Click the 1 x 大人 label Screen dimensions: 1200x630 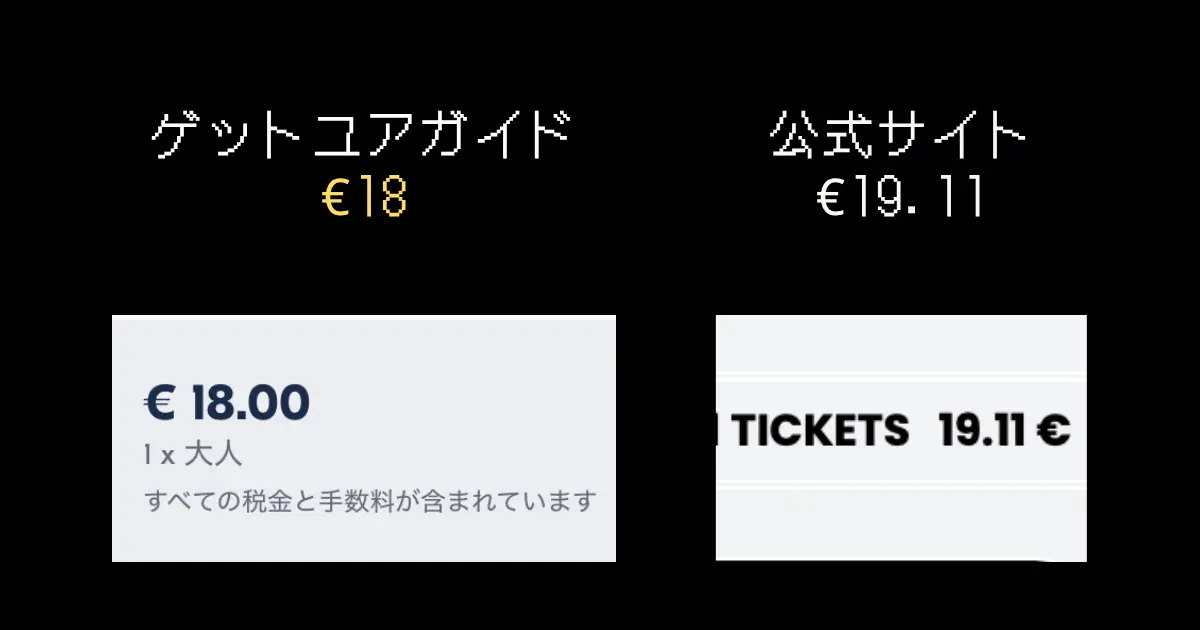click(x=193, y=455)
